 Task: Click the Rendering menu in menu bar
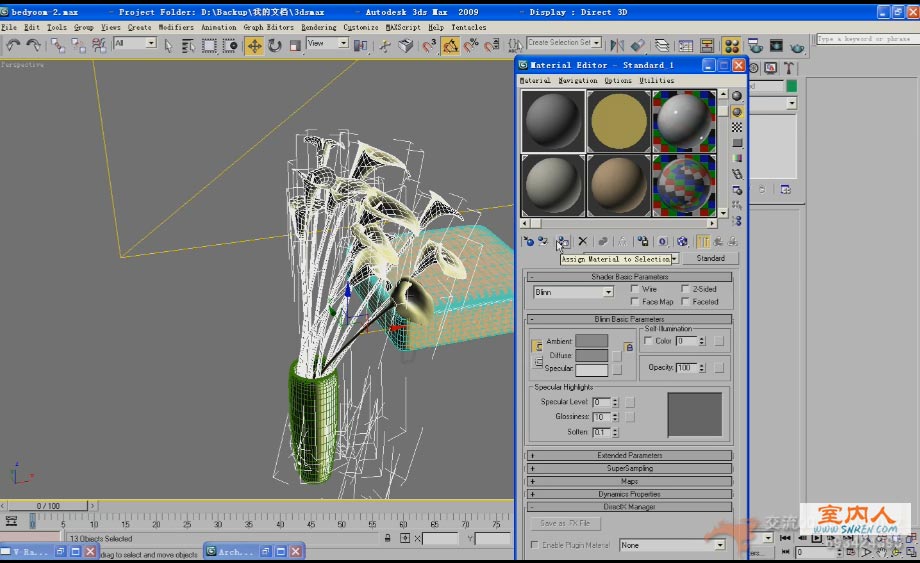[x=319, y=27]
